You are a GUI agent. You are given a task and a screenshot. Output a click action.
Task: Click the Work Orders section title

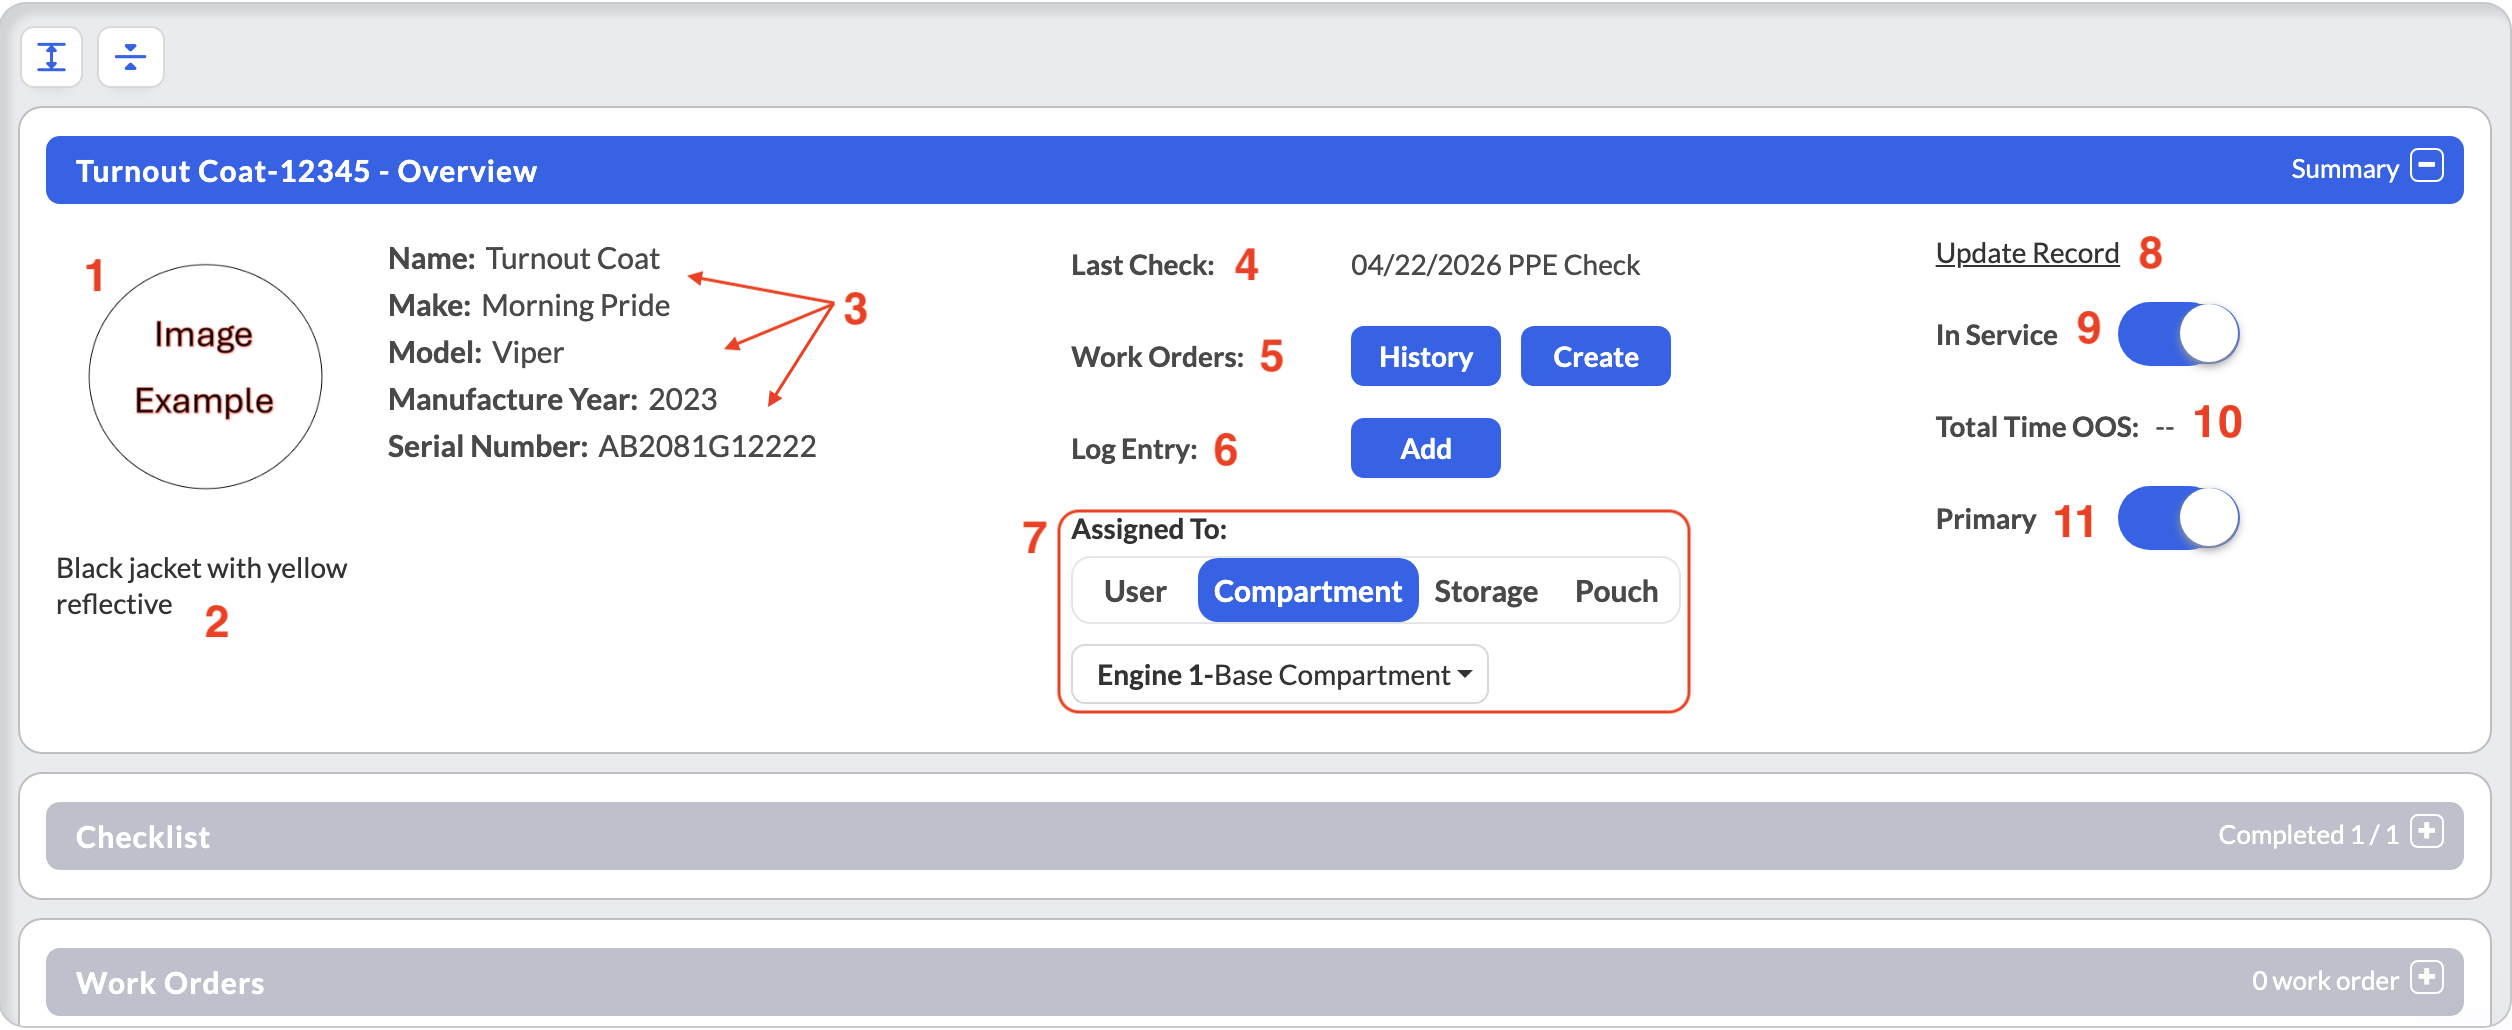point(170,983)
